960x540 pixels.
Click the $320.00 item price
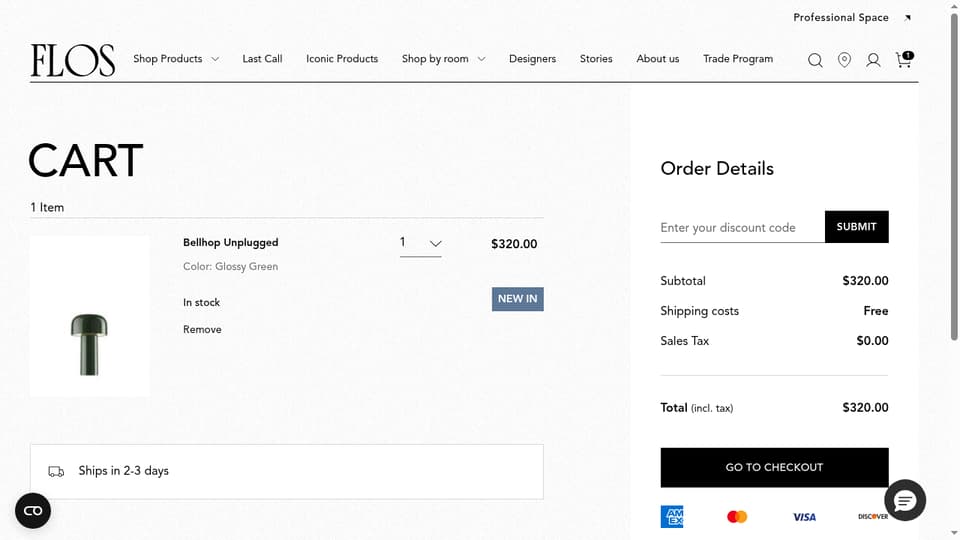click(x=514, y=244)
